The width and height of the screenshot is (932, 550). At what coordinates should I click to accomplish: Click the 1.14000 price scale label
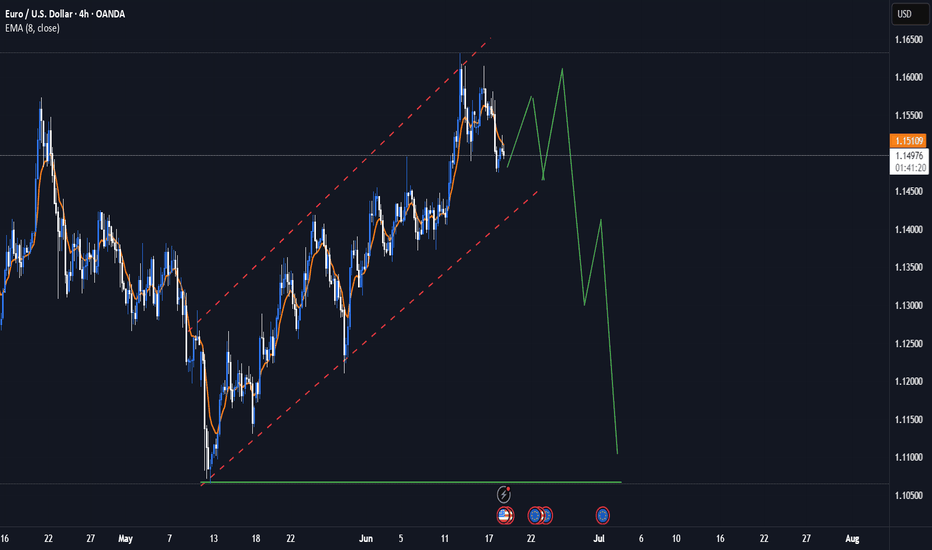[x=909, y=230]
